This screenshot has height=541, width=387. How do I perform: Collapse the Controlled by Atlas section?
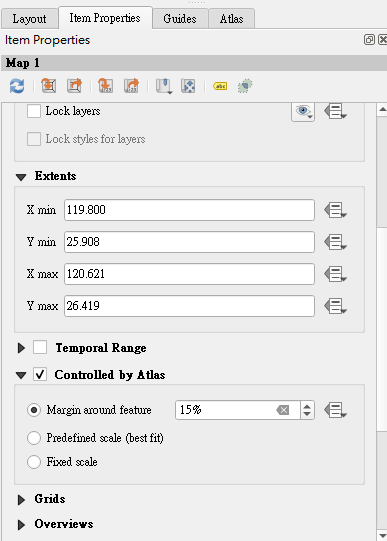coord(21,375)
